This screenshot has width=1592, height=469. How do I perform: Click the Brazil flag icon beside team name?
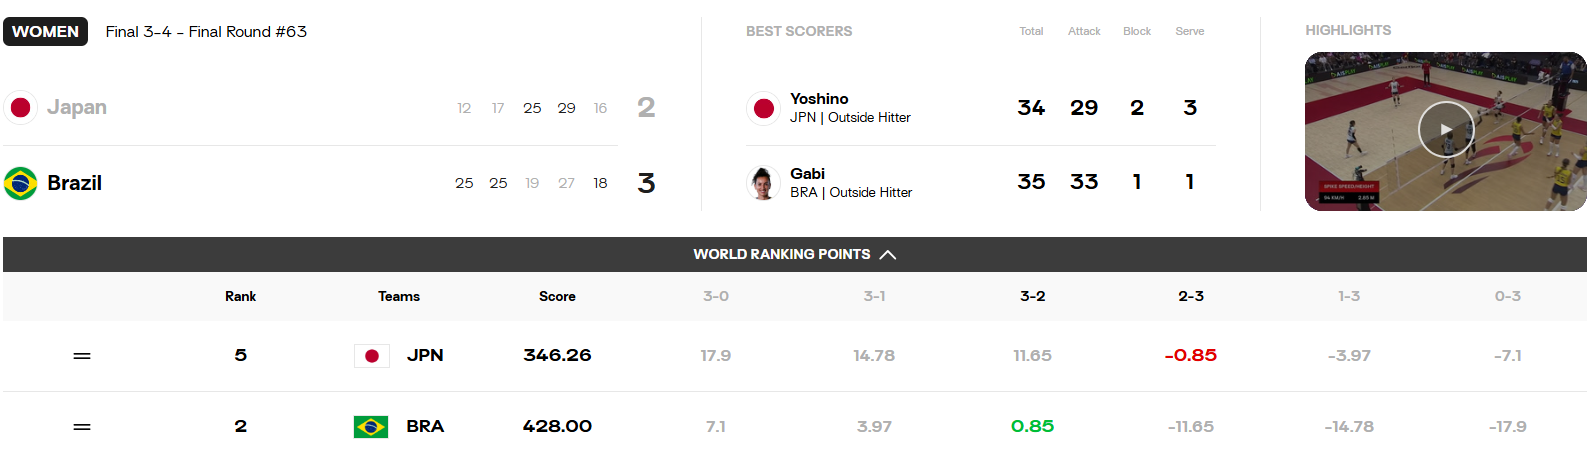(x=20, y=183)
